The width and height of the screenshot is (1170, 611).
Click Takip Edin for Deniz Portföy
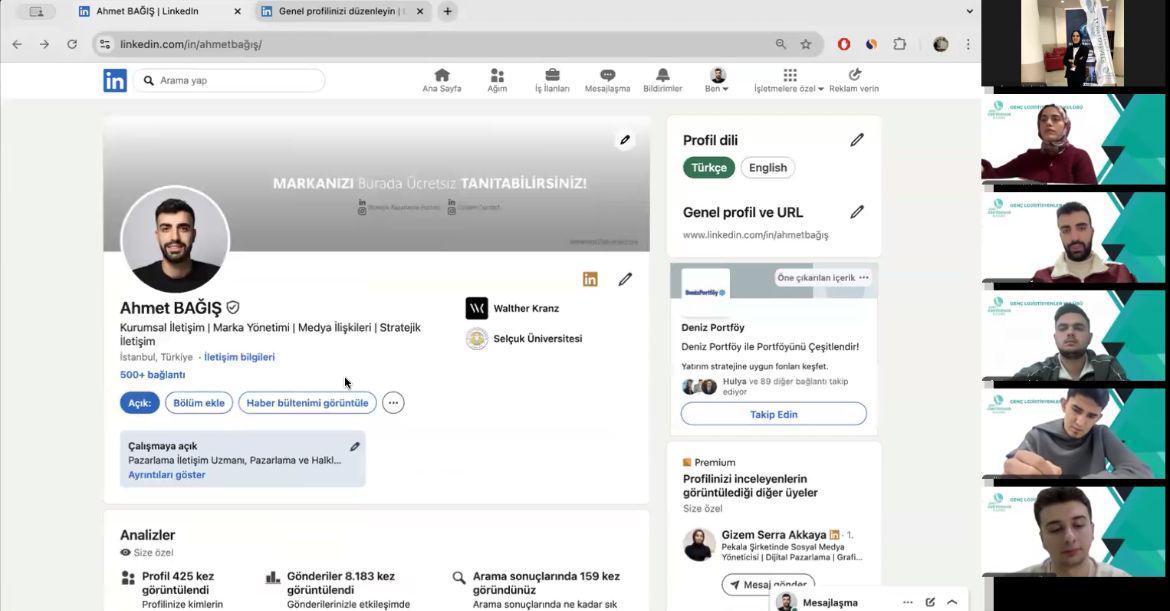(774, 414)
